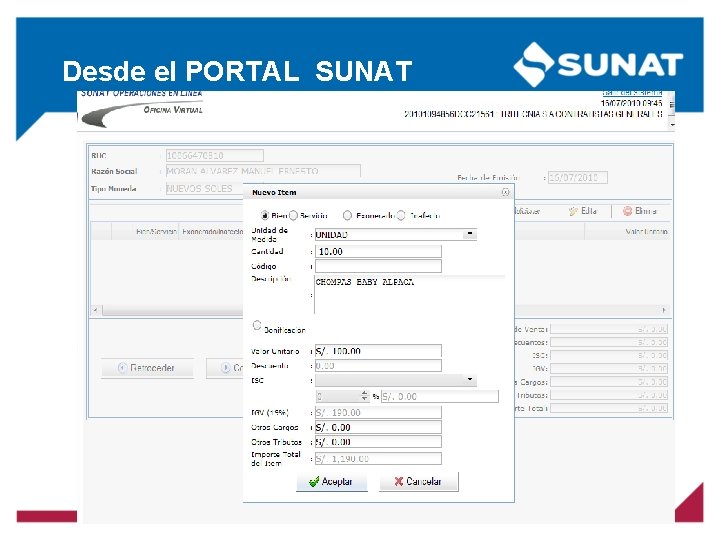Choose the Inafecto radio option
Viewport: 720px width, 540px height.
(x=401, y=215)
